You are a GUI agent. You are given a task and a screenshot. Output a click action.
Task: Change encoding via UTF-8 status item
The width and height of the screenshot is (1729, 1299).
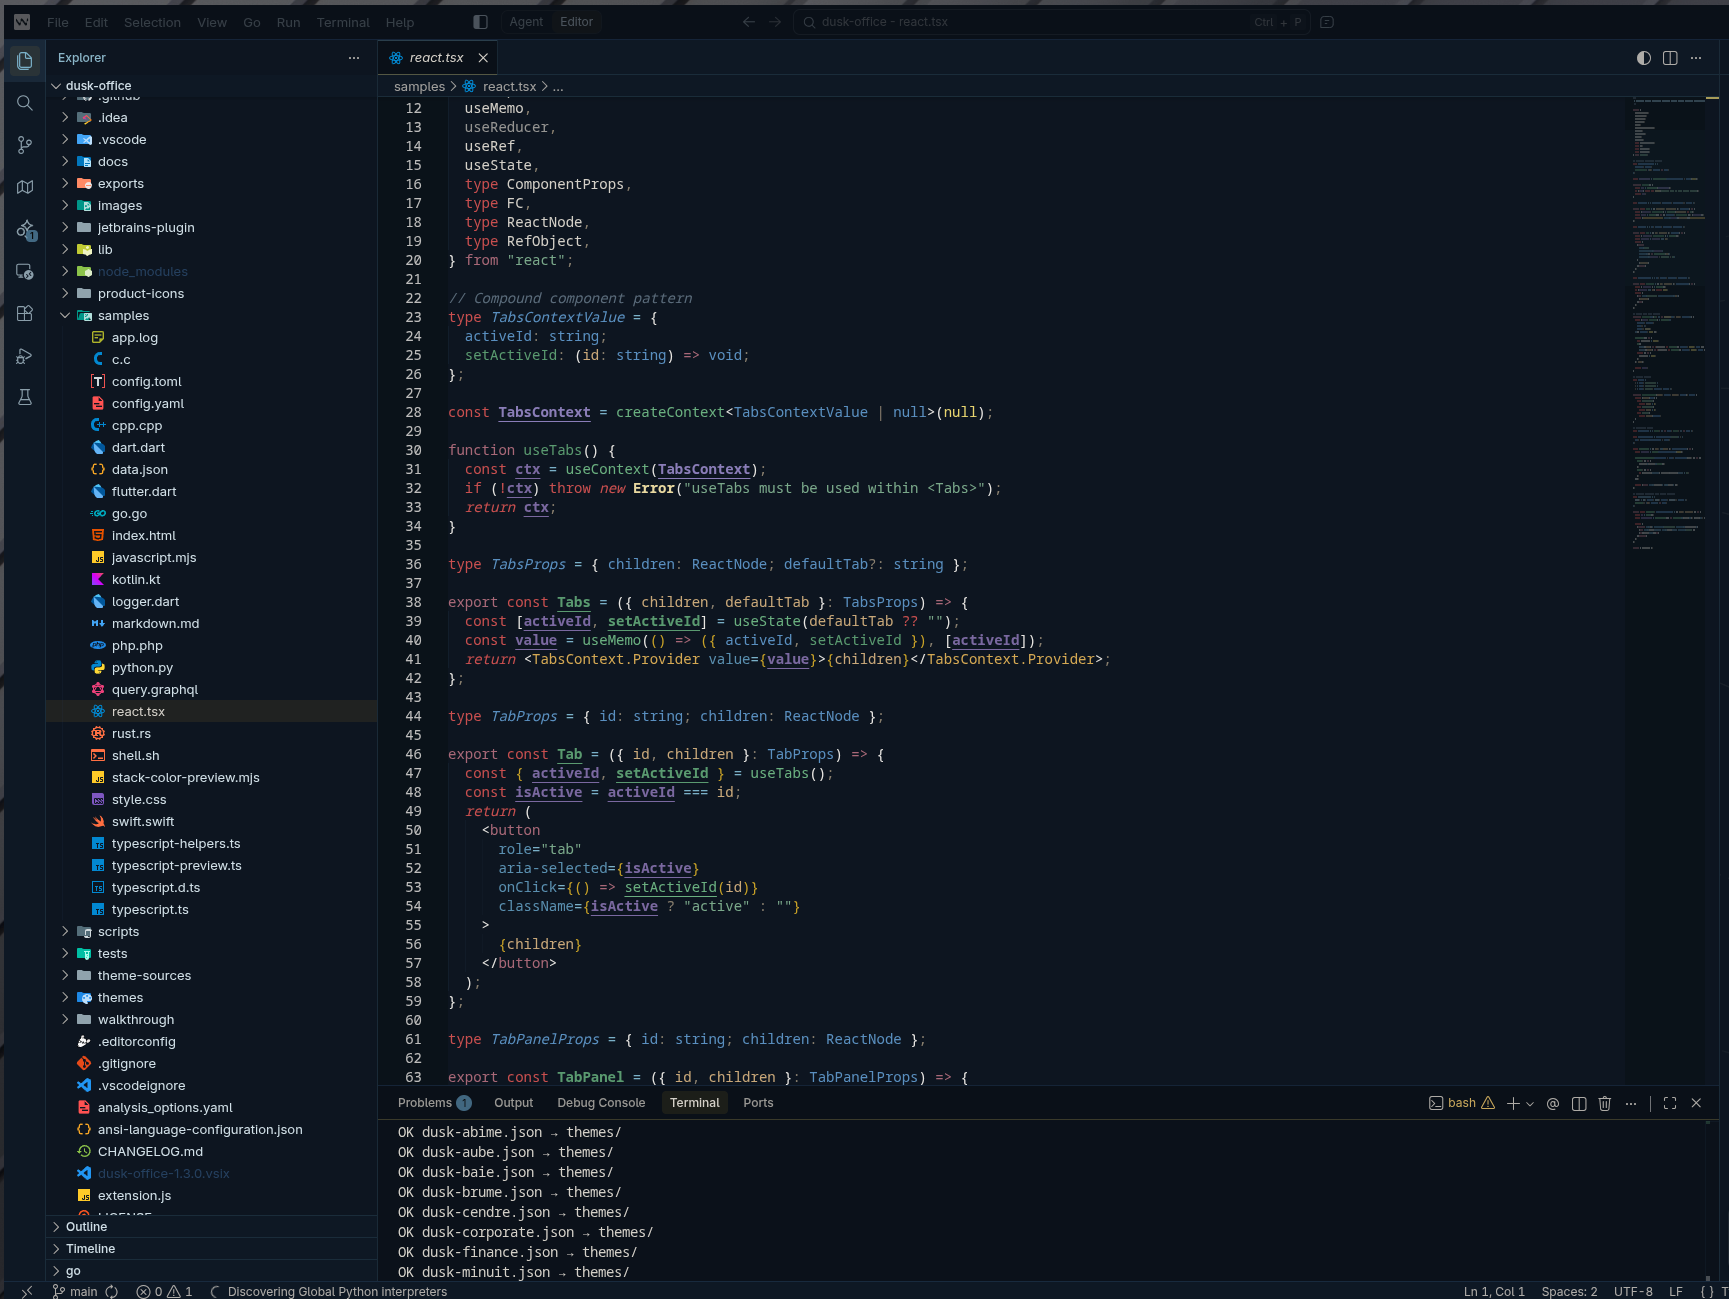point(1633,1291)
